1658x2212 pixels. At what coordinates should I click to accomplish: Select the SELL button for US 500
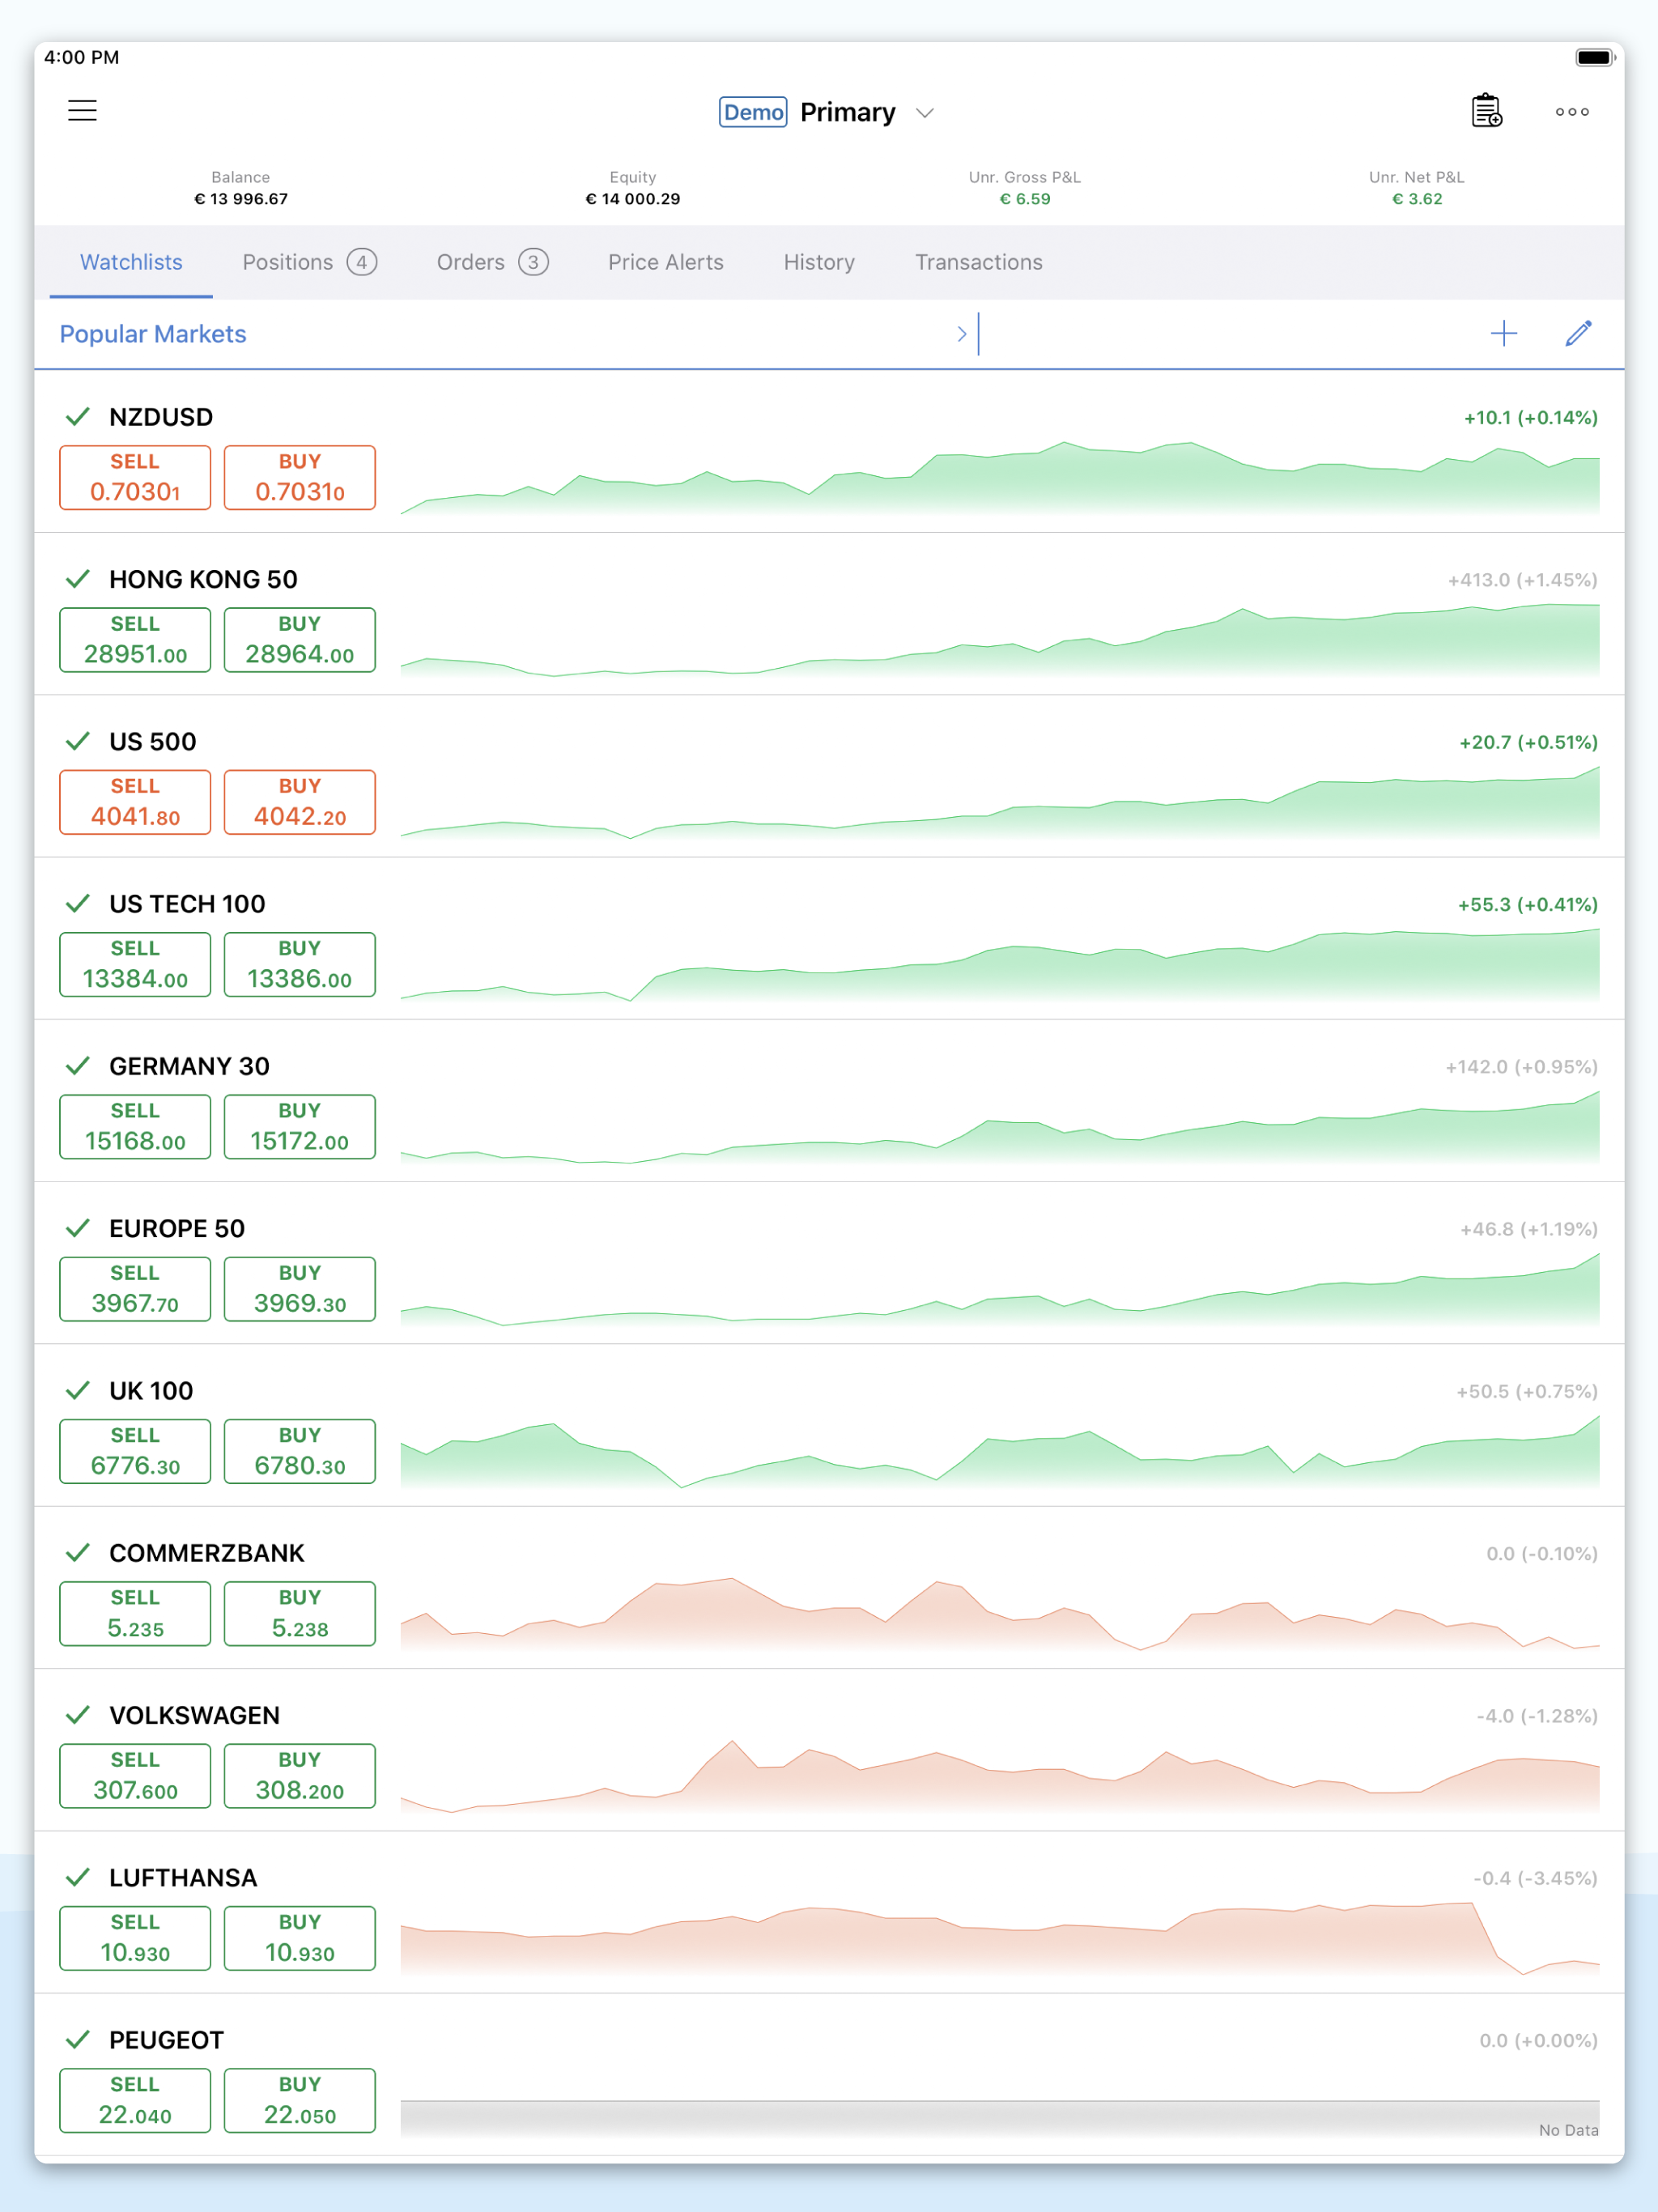click(x=135, y=801)
